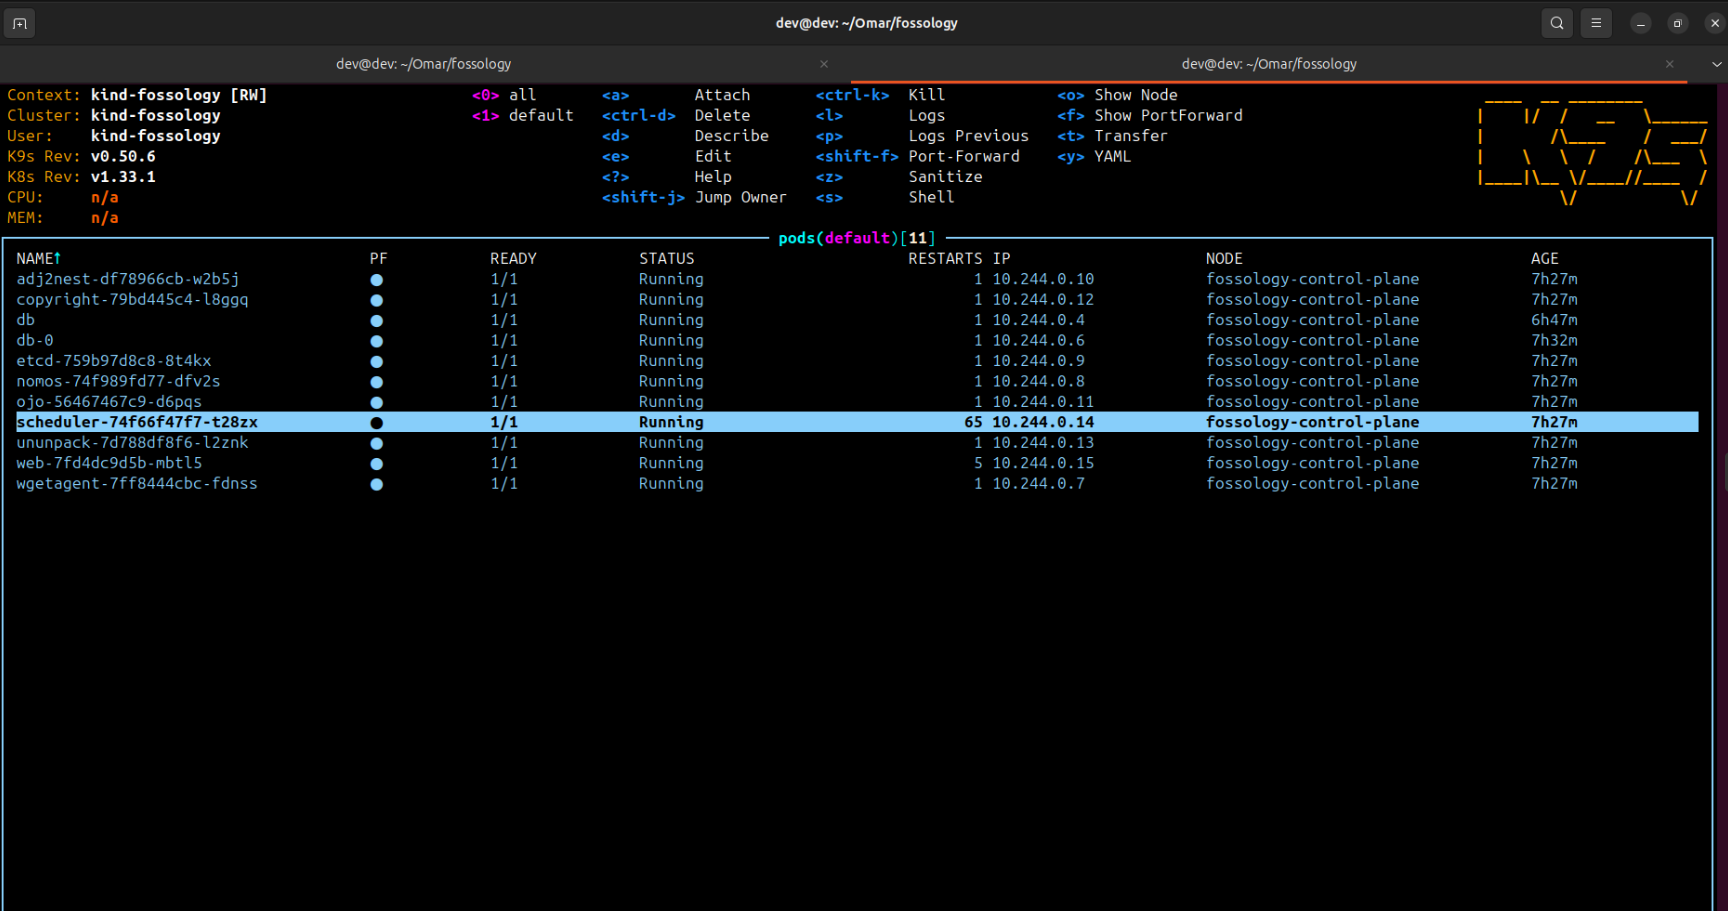Click the port-forward dot for scheduler pod
This screenshot has width=1728, height=911.
(x=377, y=423)
